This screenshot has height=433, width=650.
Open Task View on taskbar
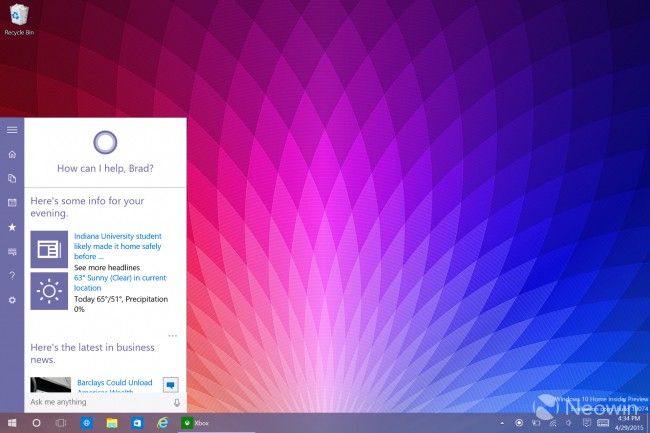[61, 423]
